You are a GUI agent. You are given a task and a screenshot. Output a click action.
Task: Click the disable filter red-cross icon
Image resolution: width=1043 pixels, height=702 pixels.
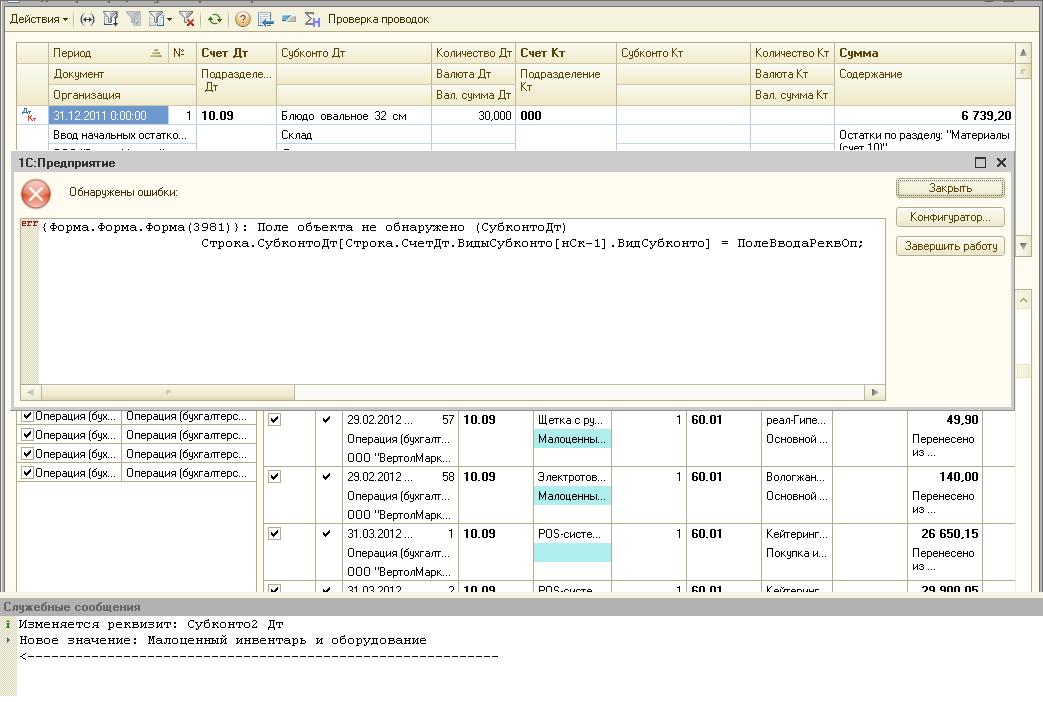187,19
